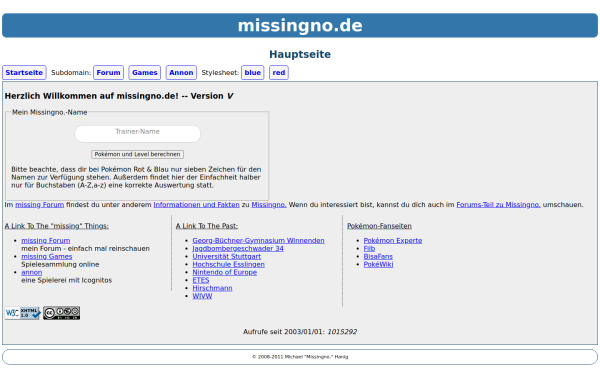Viewport: 600px width, 375px height.
Task: Visit the WIVW link
Action: click(x=202, y=296)
